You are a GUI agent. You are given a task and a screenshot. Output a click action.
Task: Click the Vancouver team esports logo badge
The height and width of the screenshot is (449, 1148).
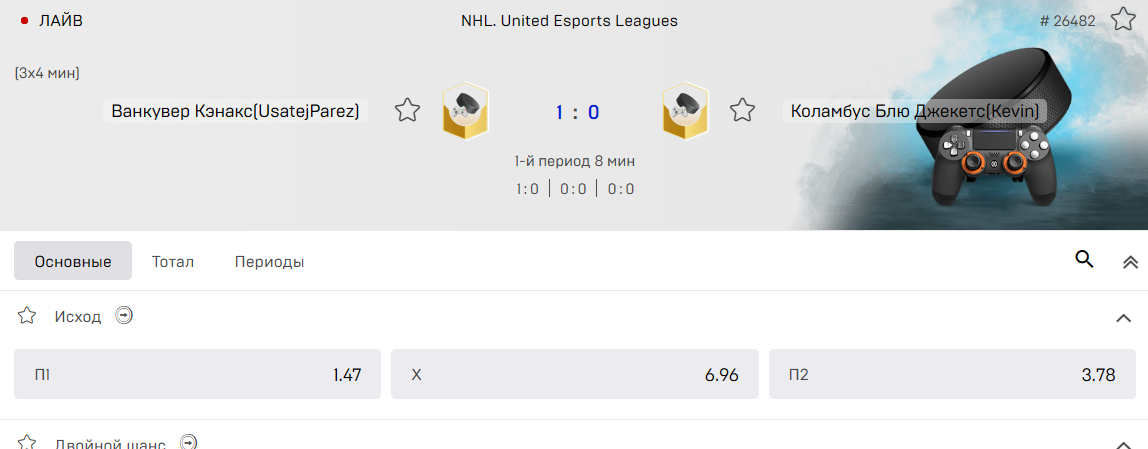pos(466,111)
